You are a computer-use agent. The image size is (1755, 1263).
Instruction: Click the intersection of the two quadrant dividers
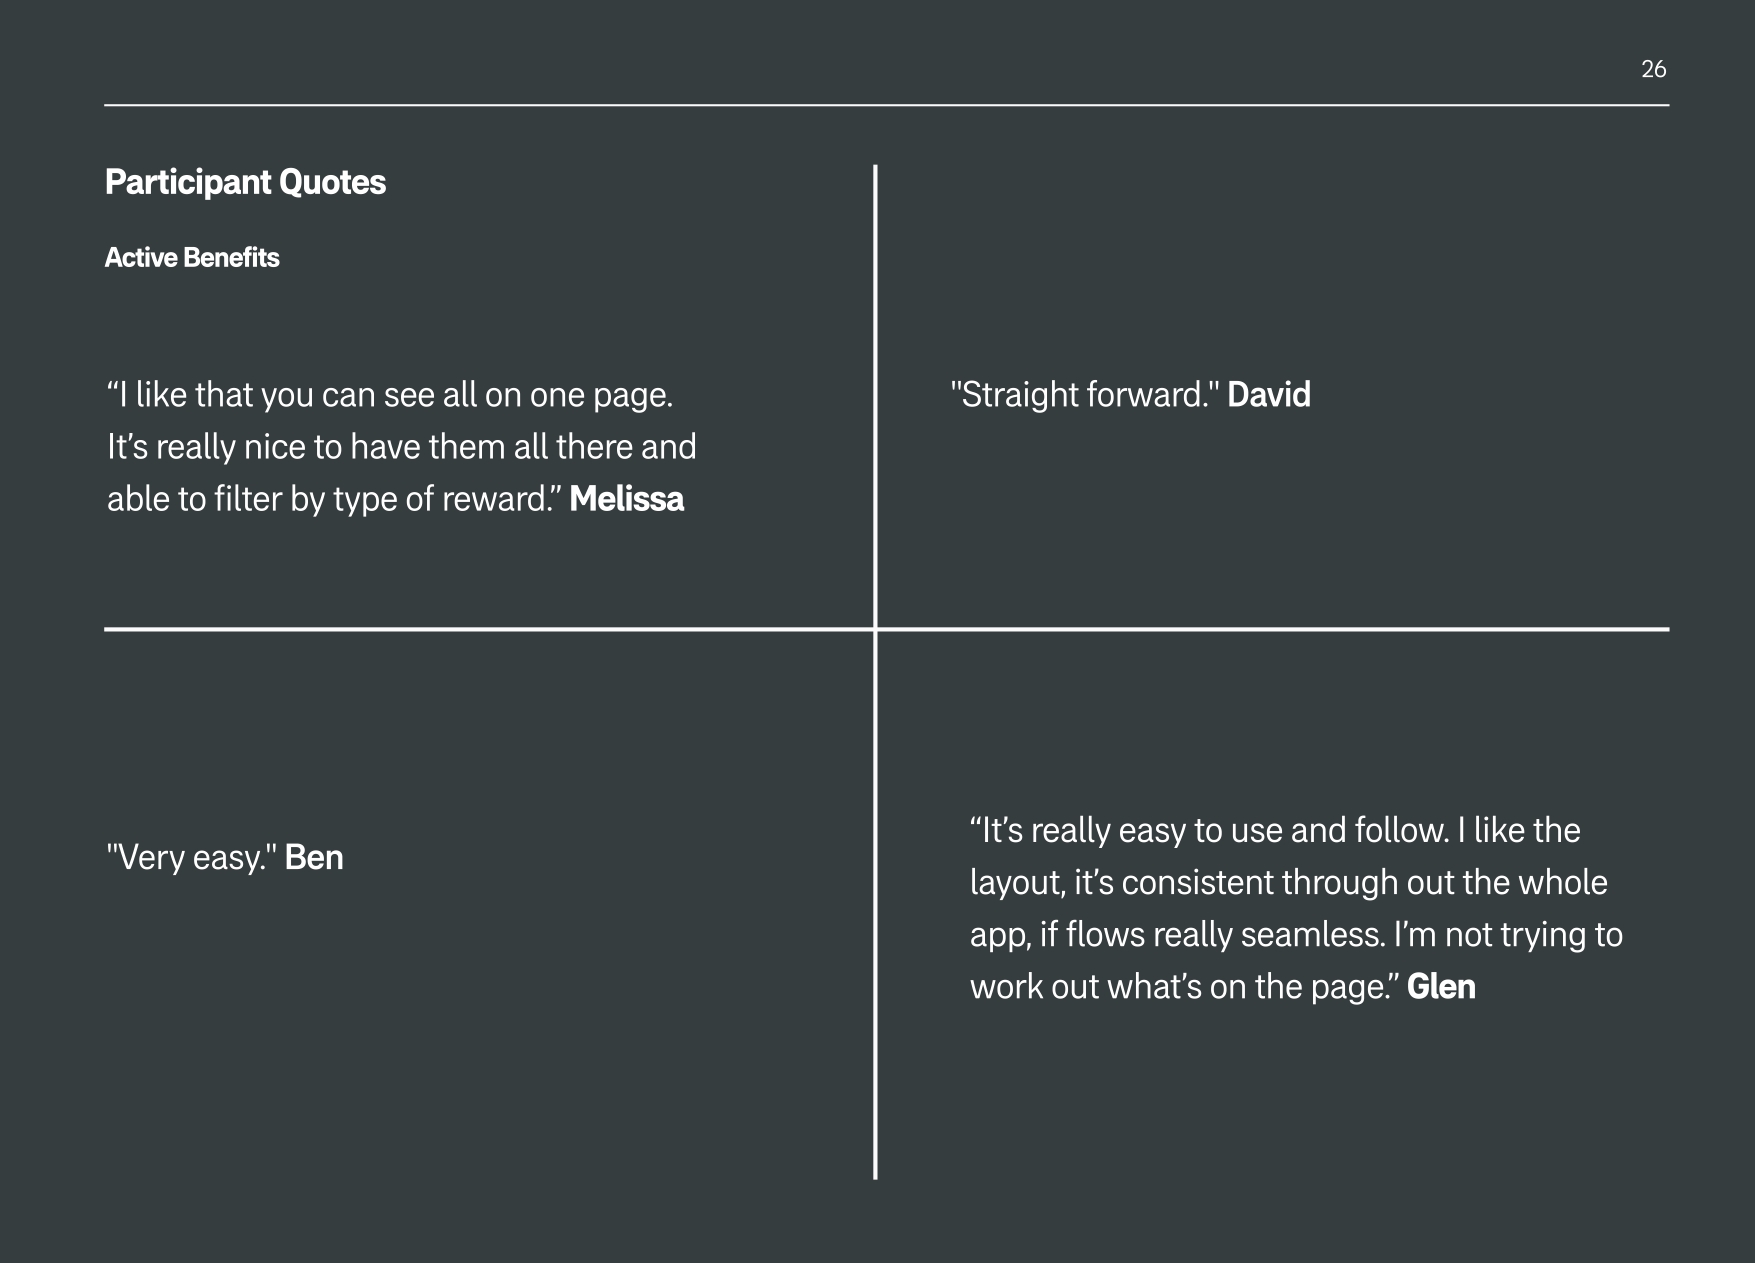(875, 629)
